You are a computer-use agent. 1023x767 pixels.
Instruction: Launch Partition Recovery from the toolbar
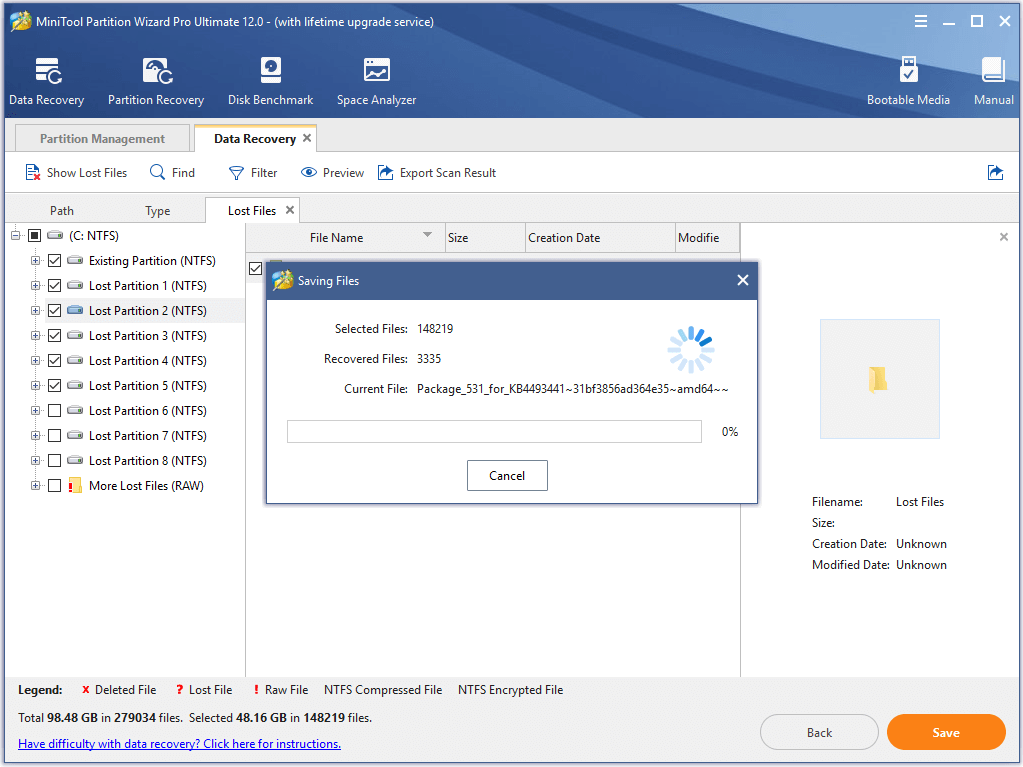point(156,72)
